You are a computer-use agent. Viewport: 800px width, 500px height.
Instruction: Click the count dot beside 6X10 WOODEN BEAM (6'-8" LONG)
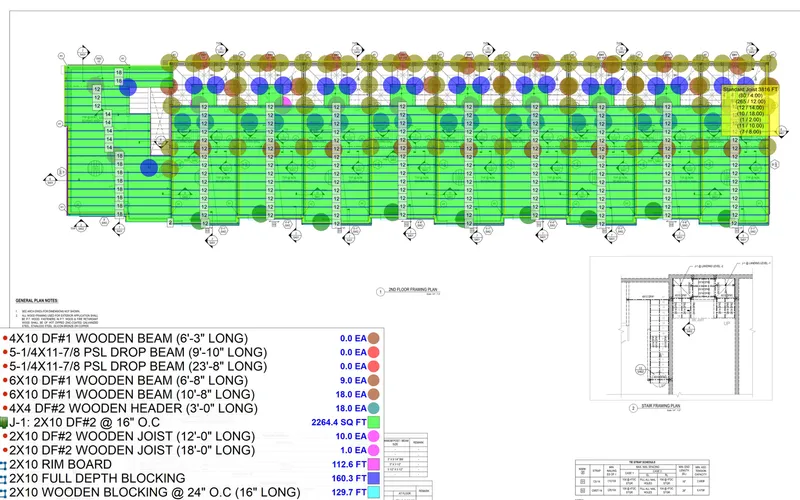tap(5, 380)
